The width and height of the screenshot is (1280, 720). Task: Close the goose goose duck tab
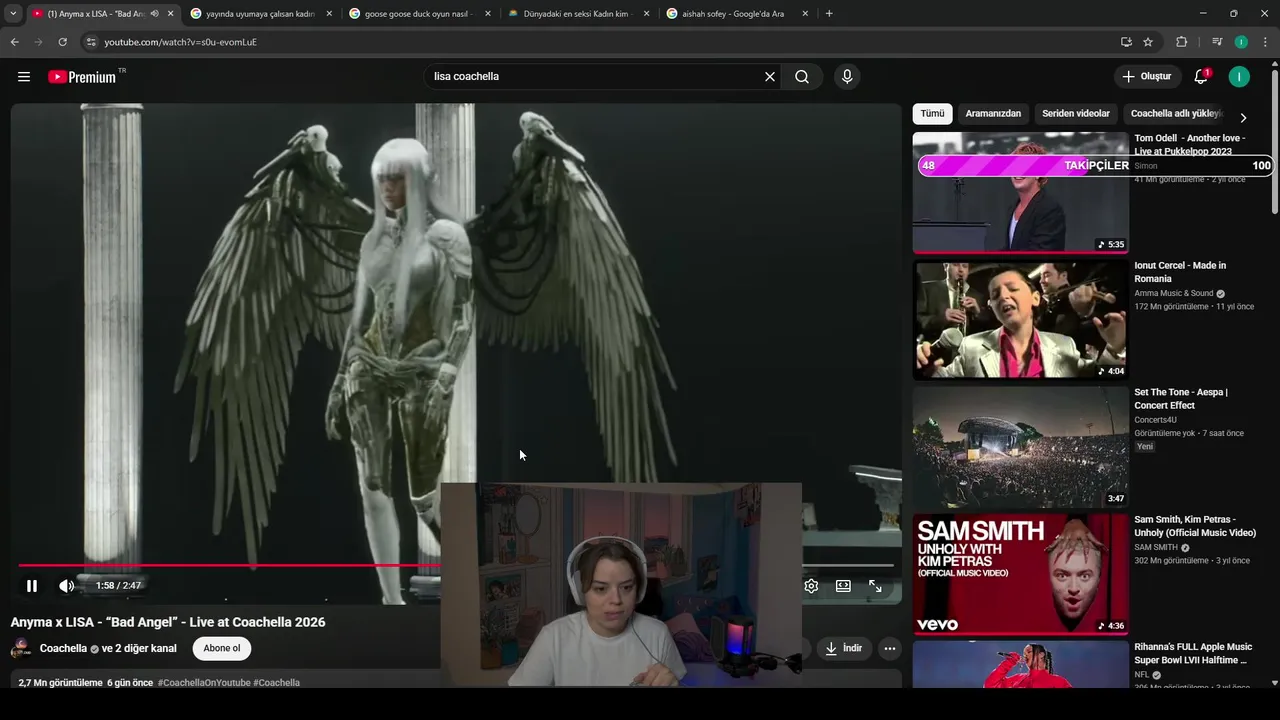click(488, 14)
